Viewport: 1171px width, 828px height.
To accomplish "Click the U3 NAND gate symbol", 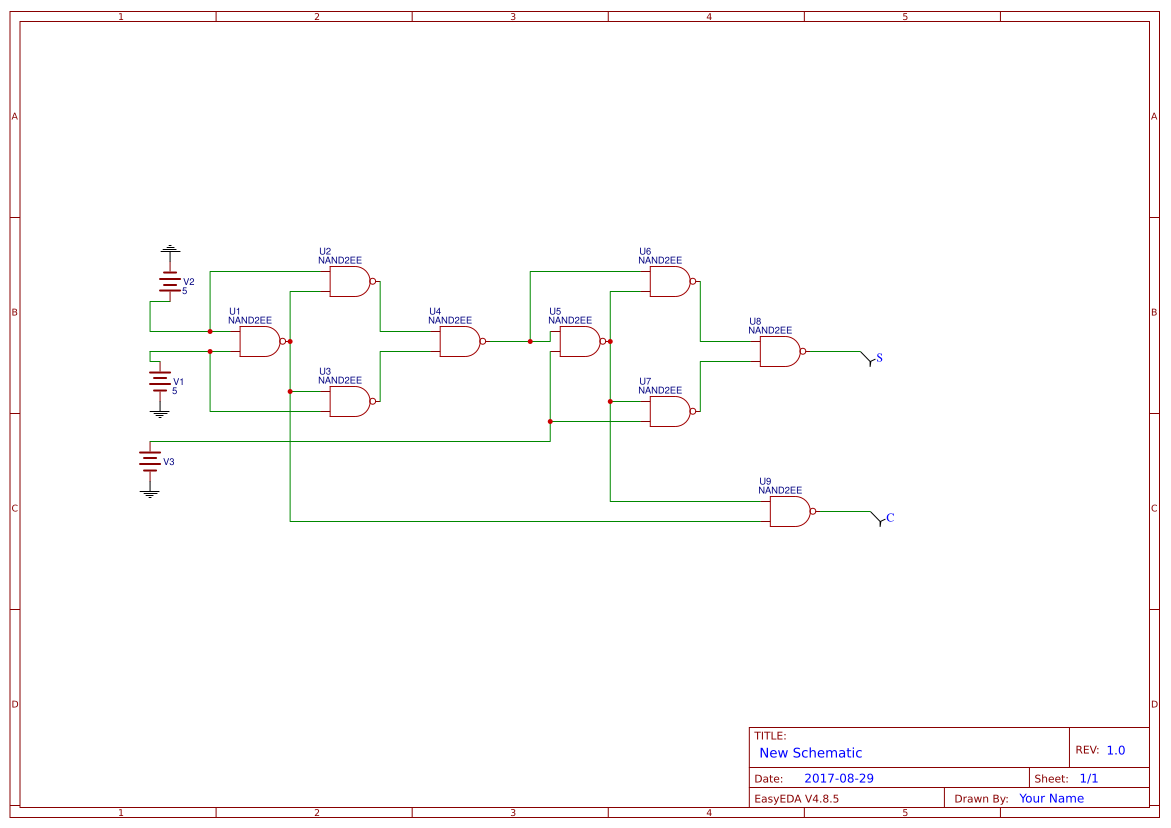I will 352,401.
